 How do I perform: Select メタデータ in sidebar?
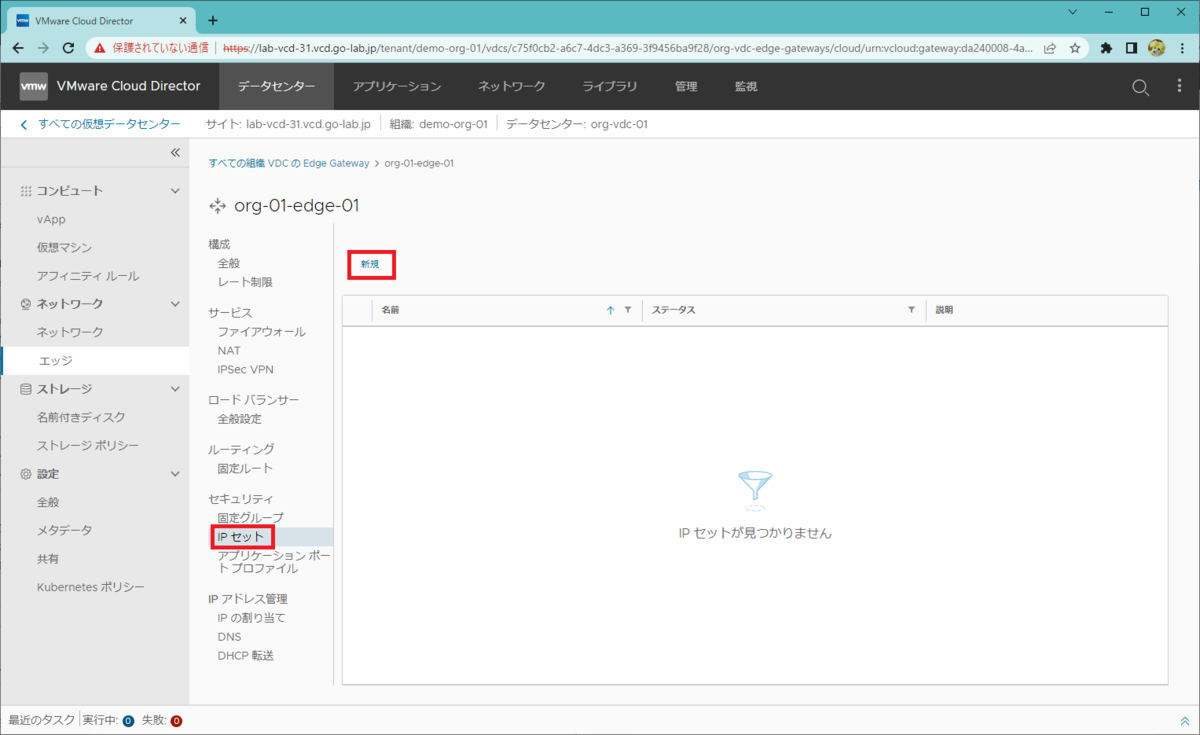[65, 530]
